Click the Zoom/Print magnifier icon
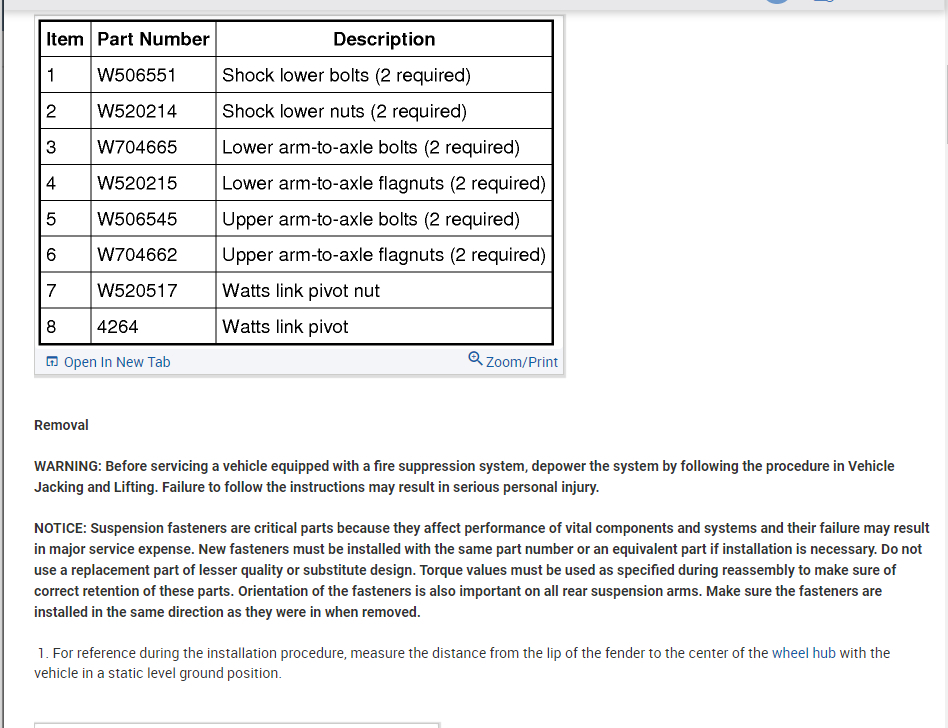The height and width of the screenshot is (728, 948). click(475, 359)
